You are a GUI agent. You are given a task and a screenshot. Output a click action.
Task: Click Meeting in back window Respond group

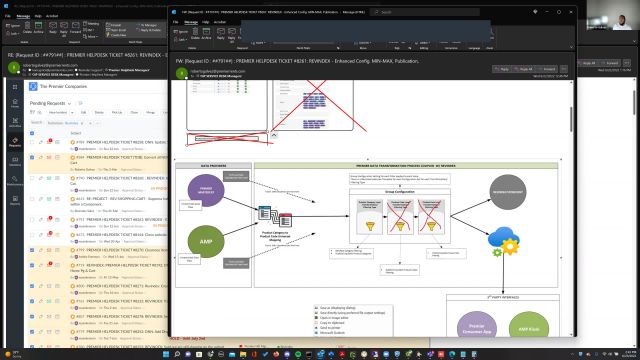point(91,24)
